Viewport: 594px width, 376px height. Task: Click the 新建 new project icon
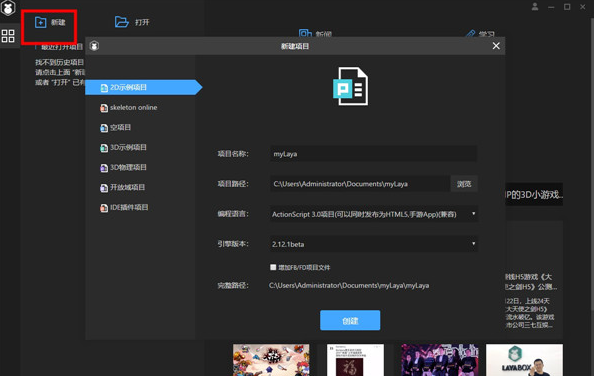41,22
